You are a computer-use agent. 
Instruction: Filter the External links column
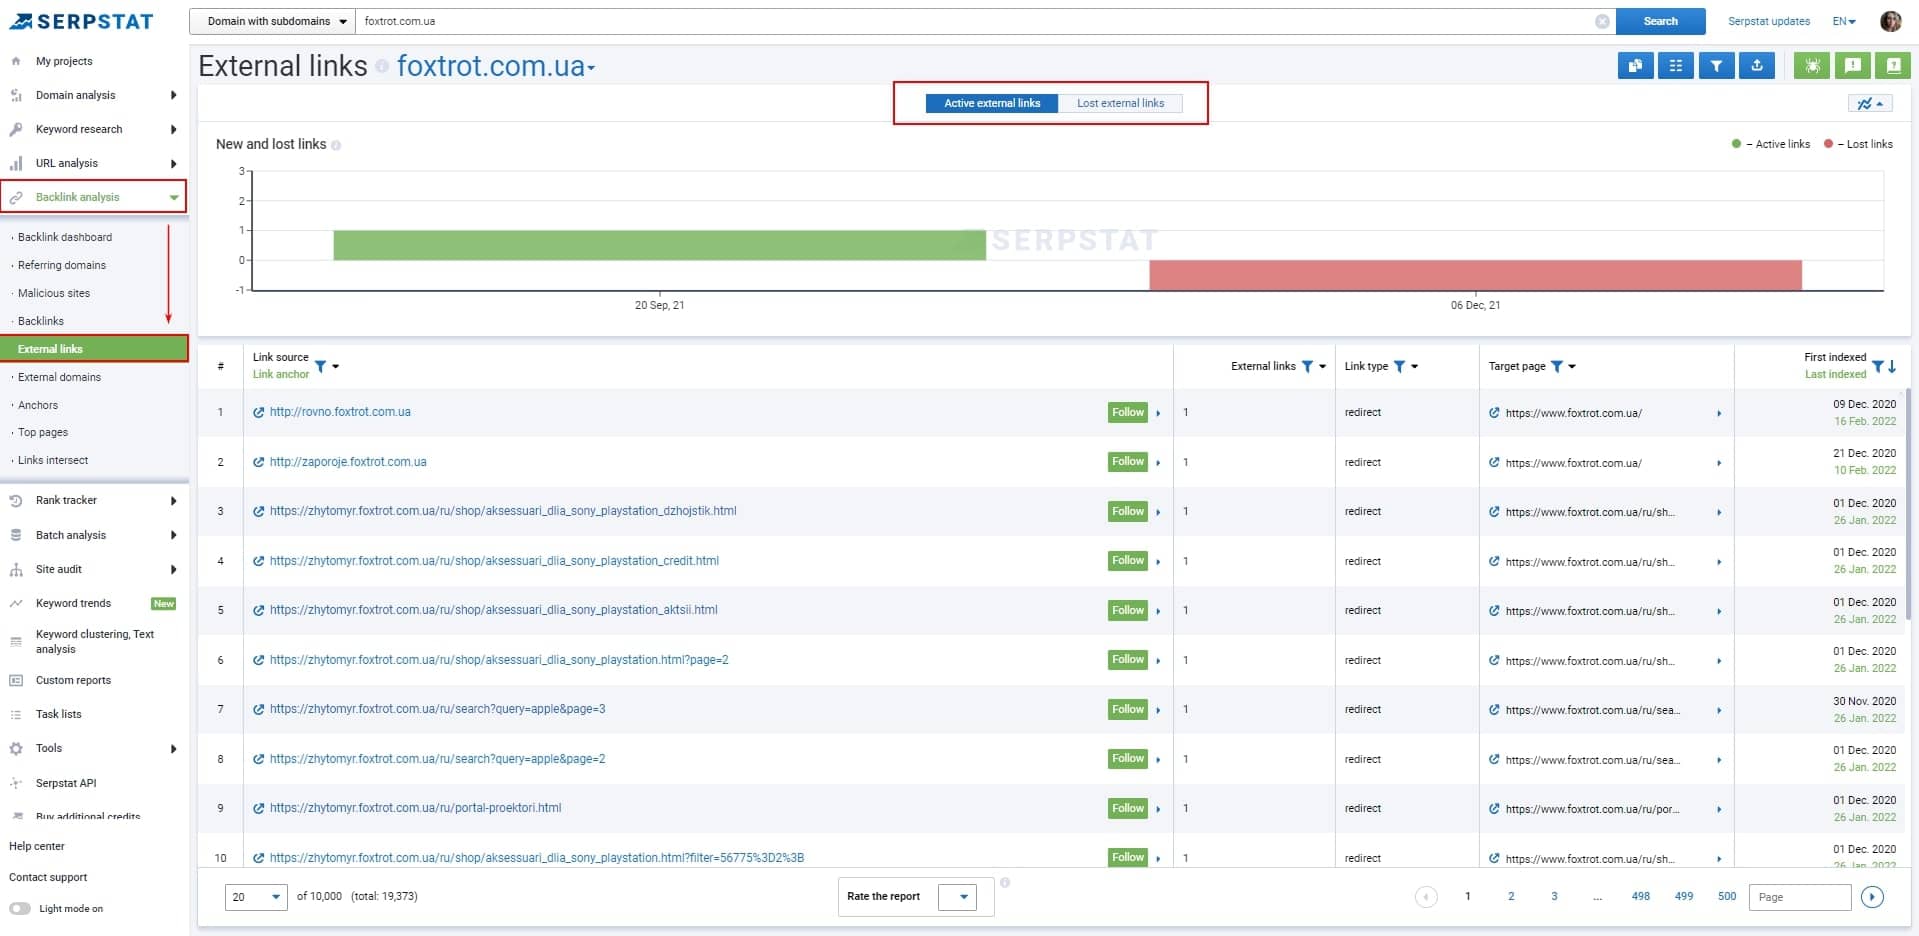[x=1307, y=366]
